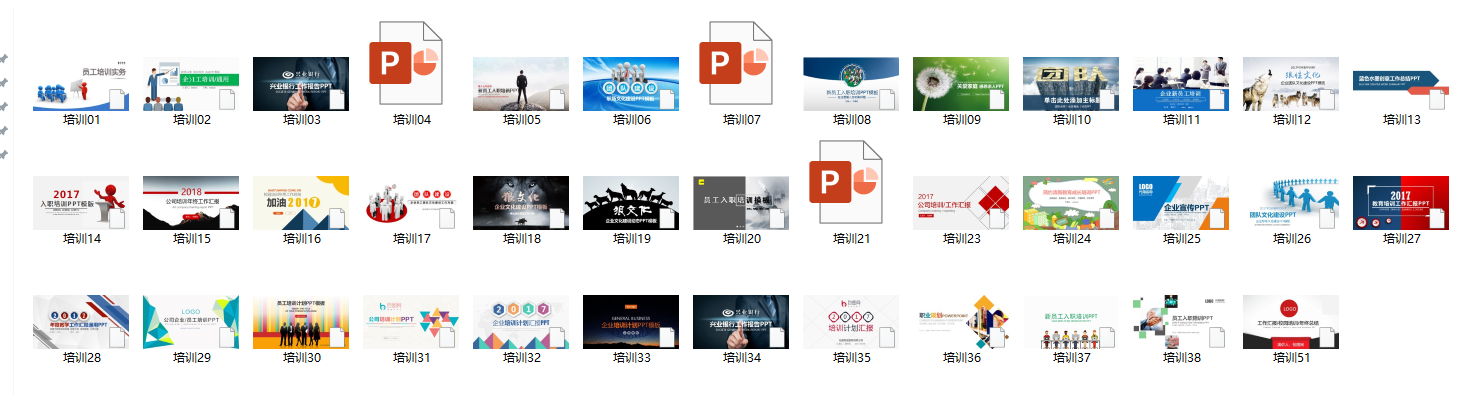Click the 培训23 company training report thumbnail
The width and height of the screenshot is (1466, 396).
961,203
